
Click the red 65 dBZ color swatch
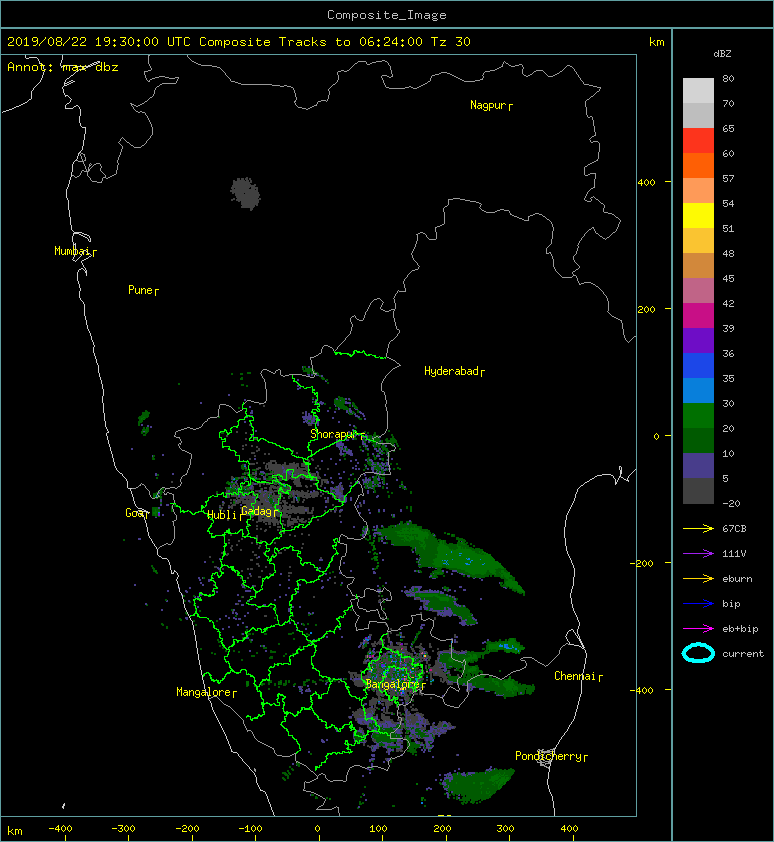[x=698, y=140]
